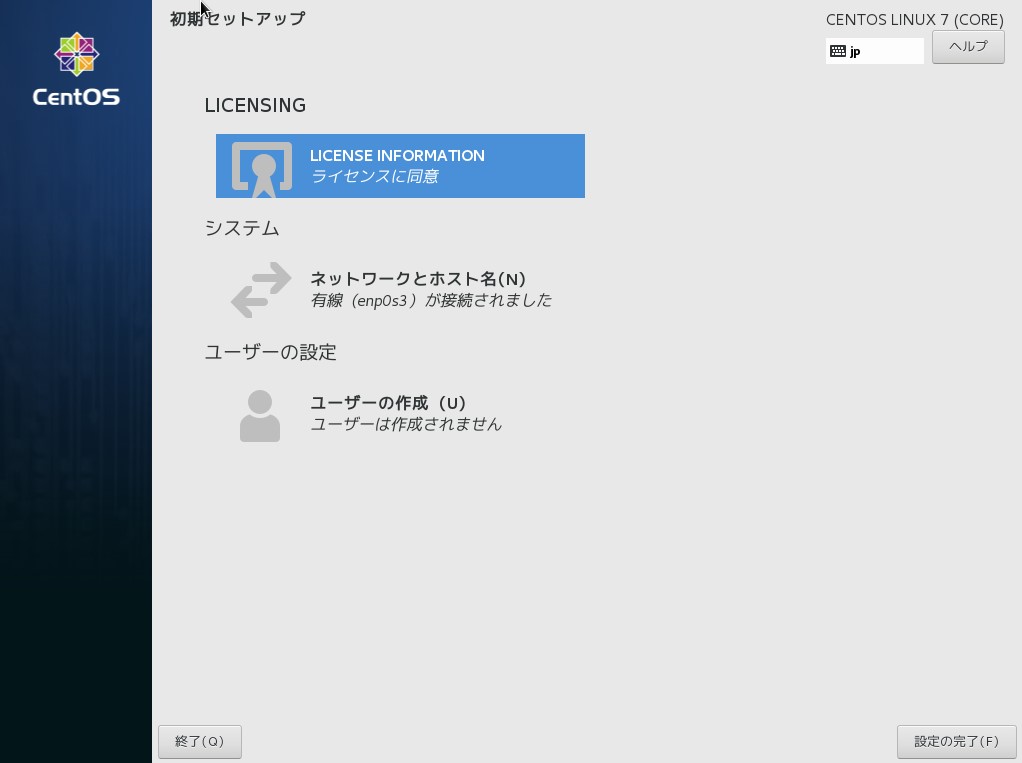
Task: Click the jp keyboard layout field
Action: coord(884,51)
